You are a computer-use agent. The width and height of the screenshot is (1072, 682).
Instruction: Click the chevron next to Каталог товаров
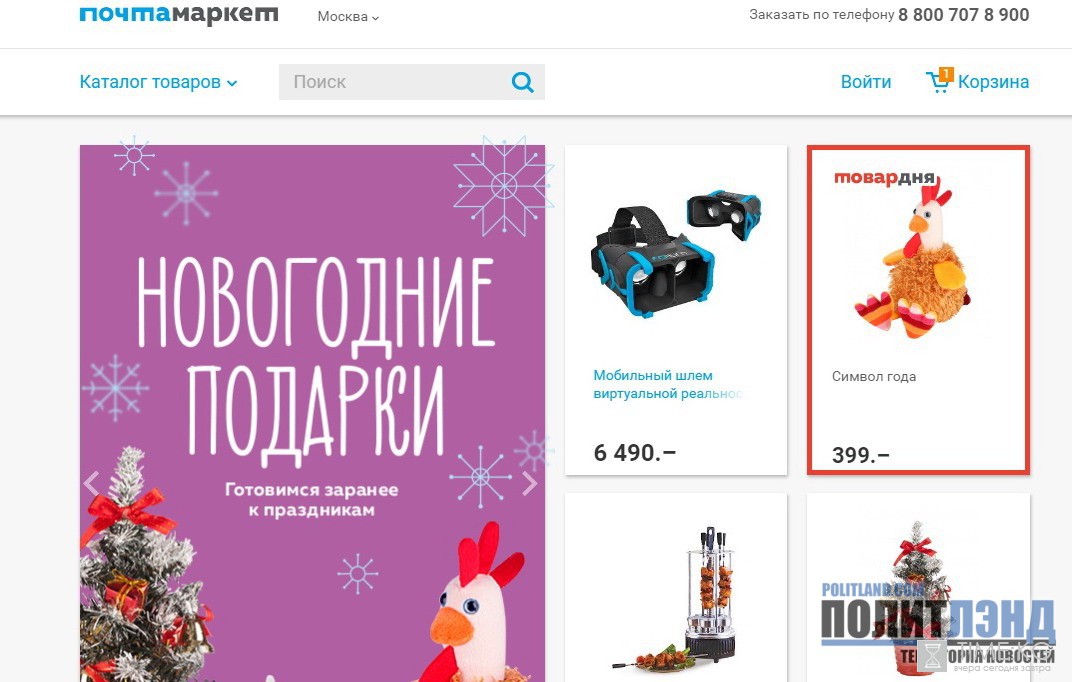tap(232, 83)
